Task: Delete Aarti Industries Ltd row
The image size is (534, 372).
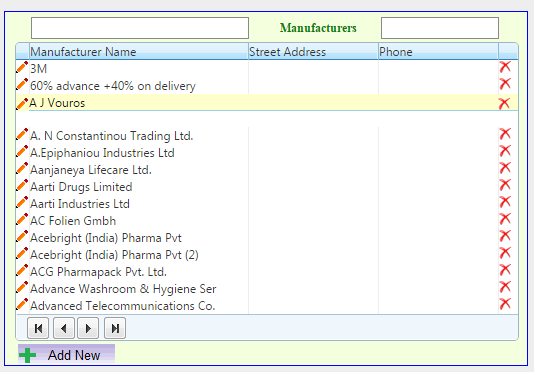Action: [505, 202]
